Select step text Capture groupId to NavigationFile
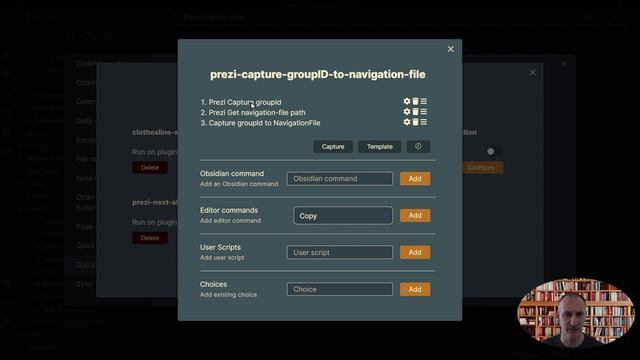Screen dimensions: 640x360 [264, 123]
